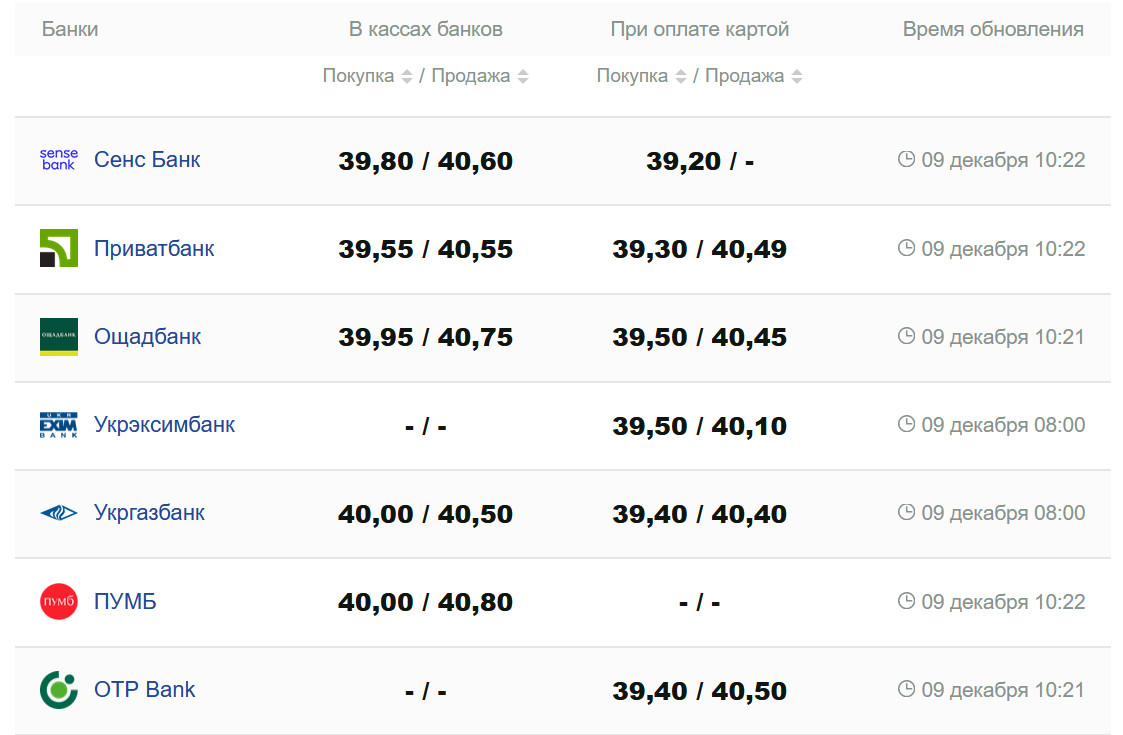
Task: Click the red ПУМБ logo icon
Action: [x=58, y=602]
